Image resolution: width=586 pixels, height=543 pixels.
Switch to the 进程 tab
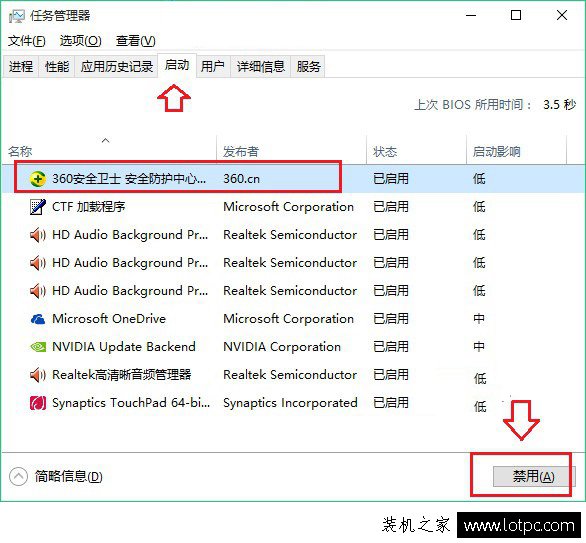coord(21,67)
